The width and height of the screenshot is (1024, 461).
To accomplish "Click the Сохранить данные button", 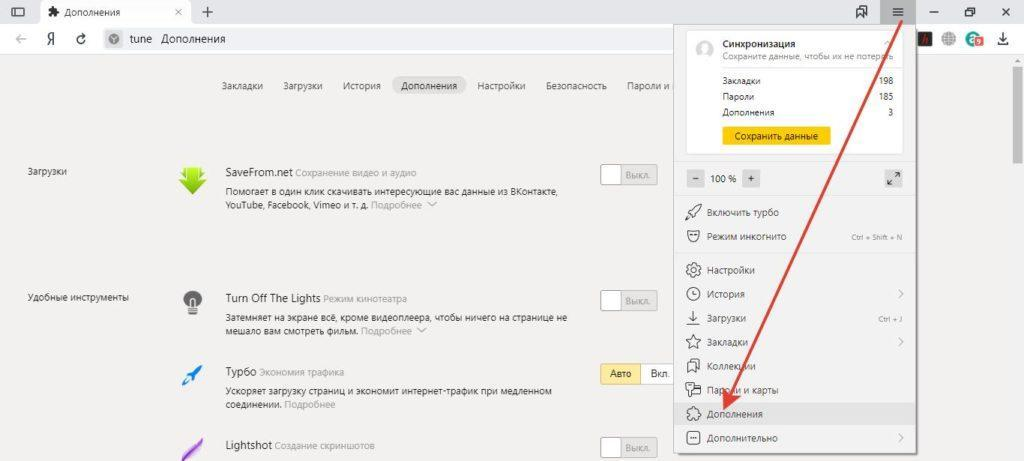I will click(776, 136).
